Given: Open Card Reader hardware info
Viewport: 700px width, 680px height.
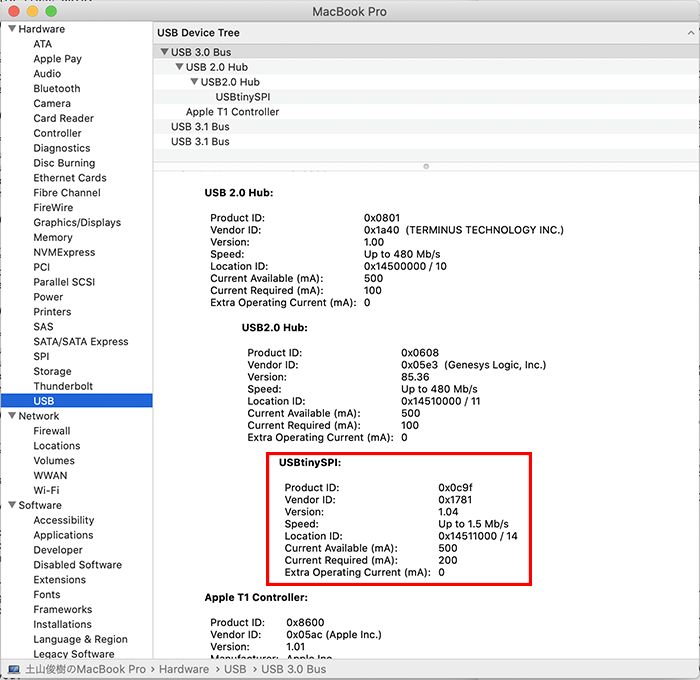Looking at the screenshot, I should 63,118.
